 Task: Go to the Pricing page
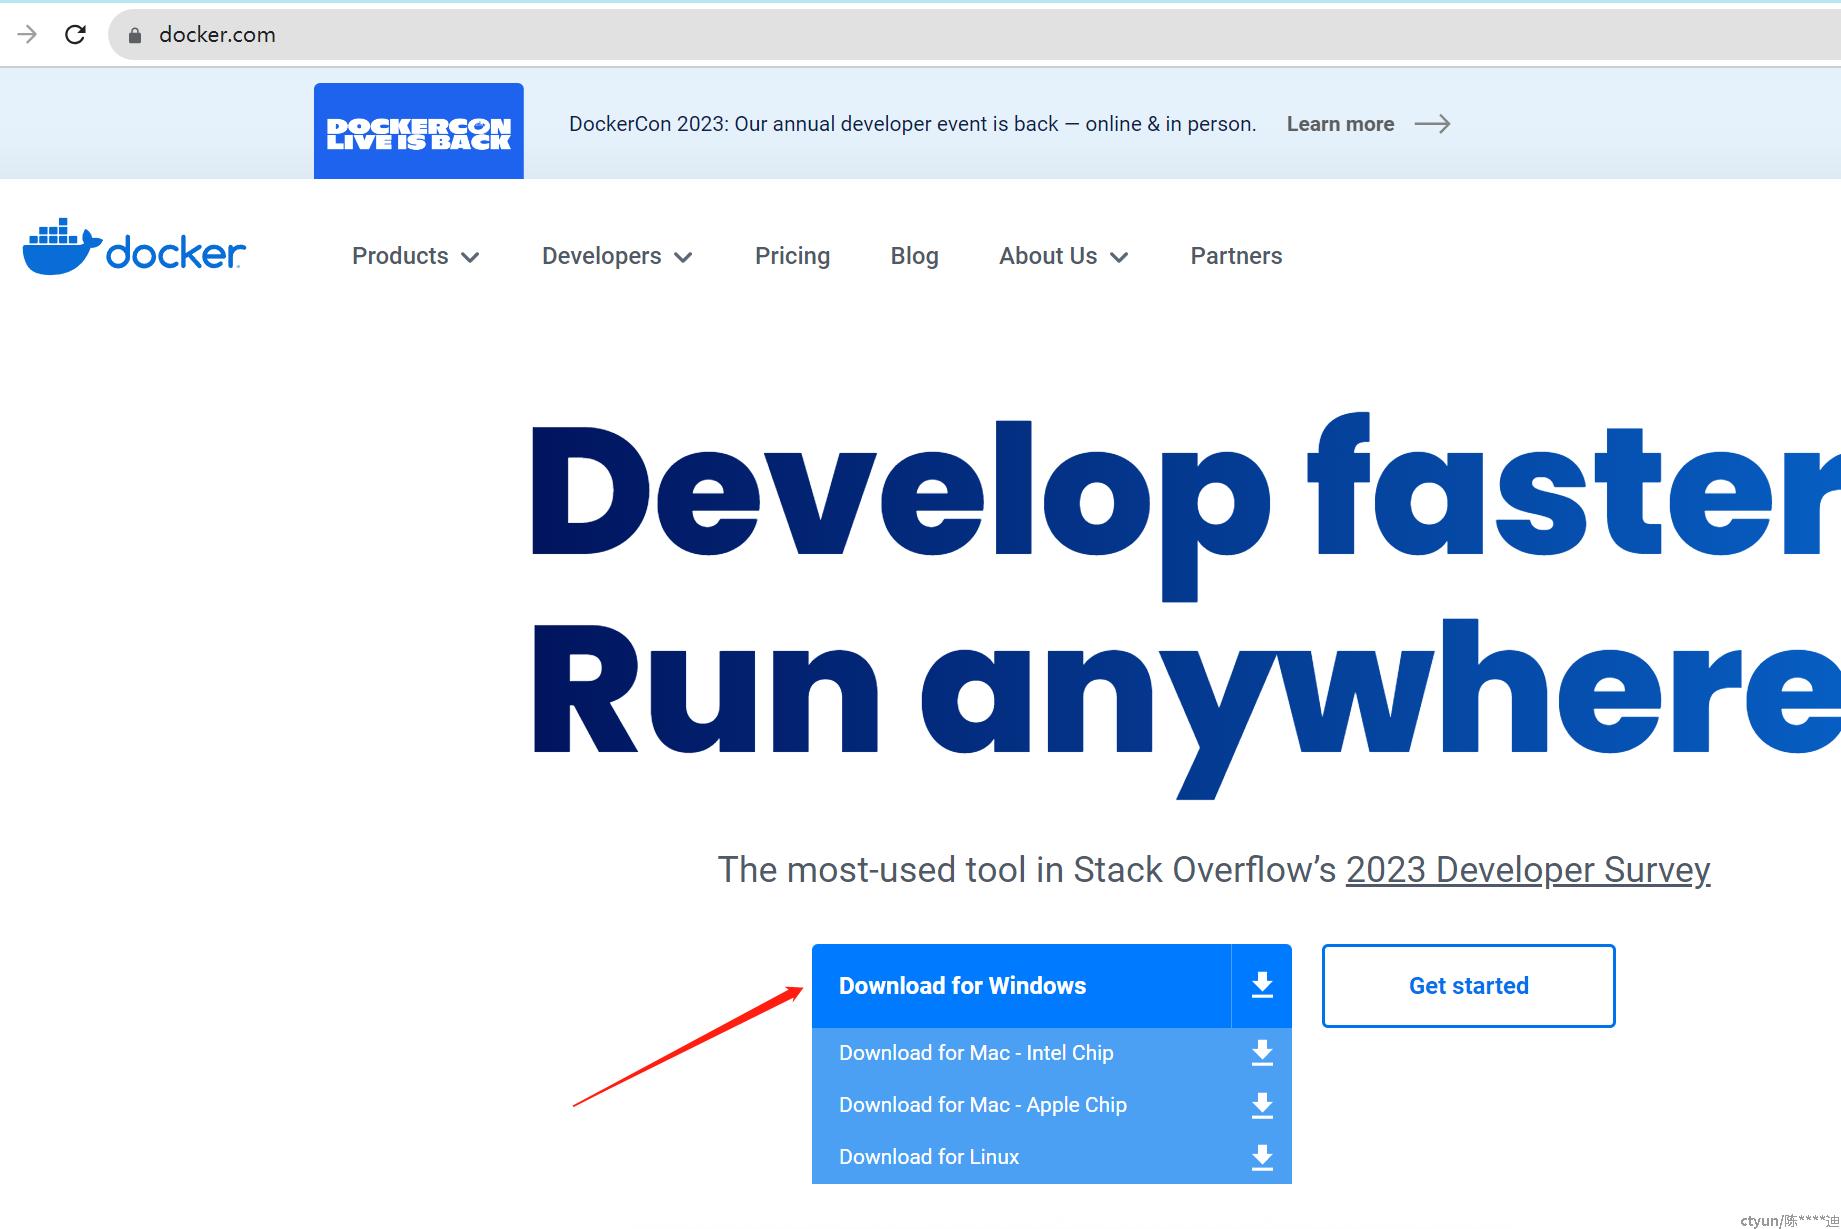[792, 256]
